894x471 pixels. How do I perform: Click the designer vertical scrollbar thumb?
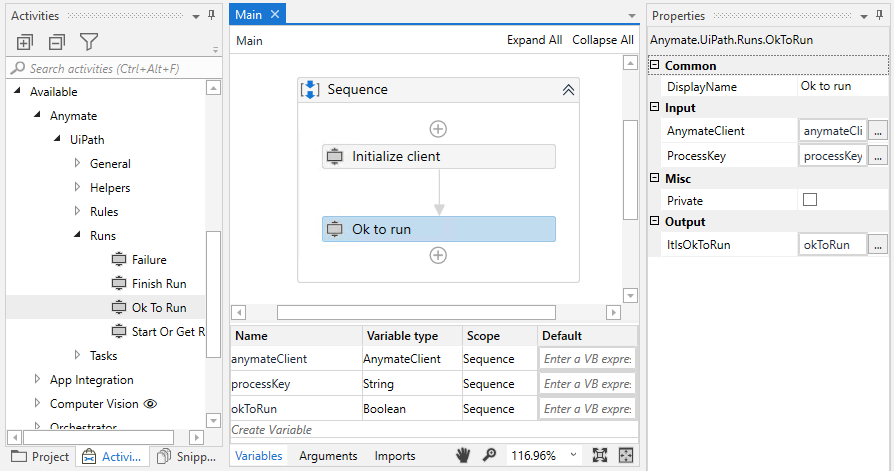[x=630, y=170]
